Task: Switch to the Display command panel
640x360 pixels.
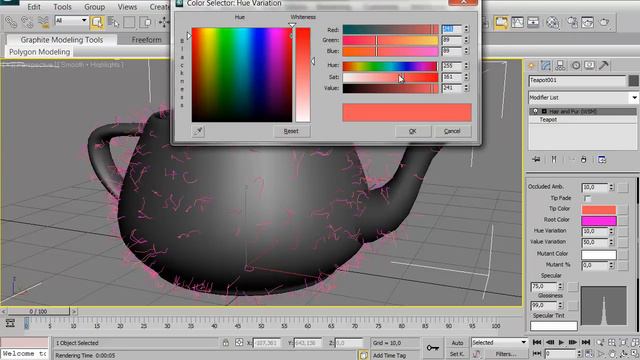Action: (589, 65)
